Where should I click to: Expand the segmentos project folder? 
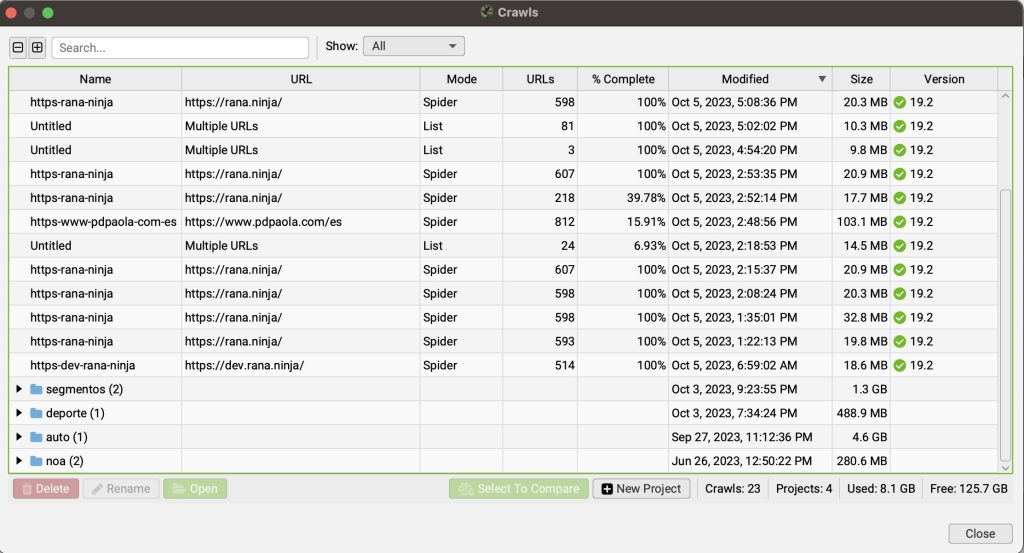19,389
